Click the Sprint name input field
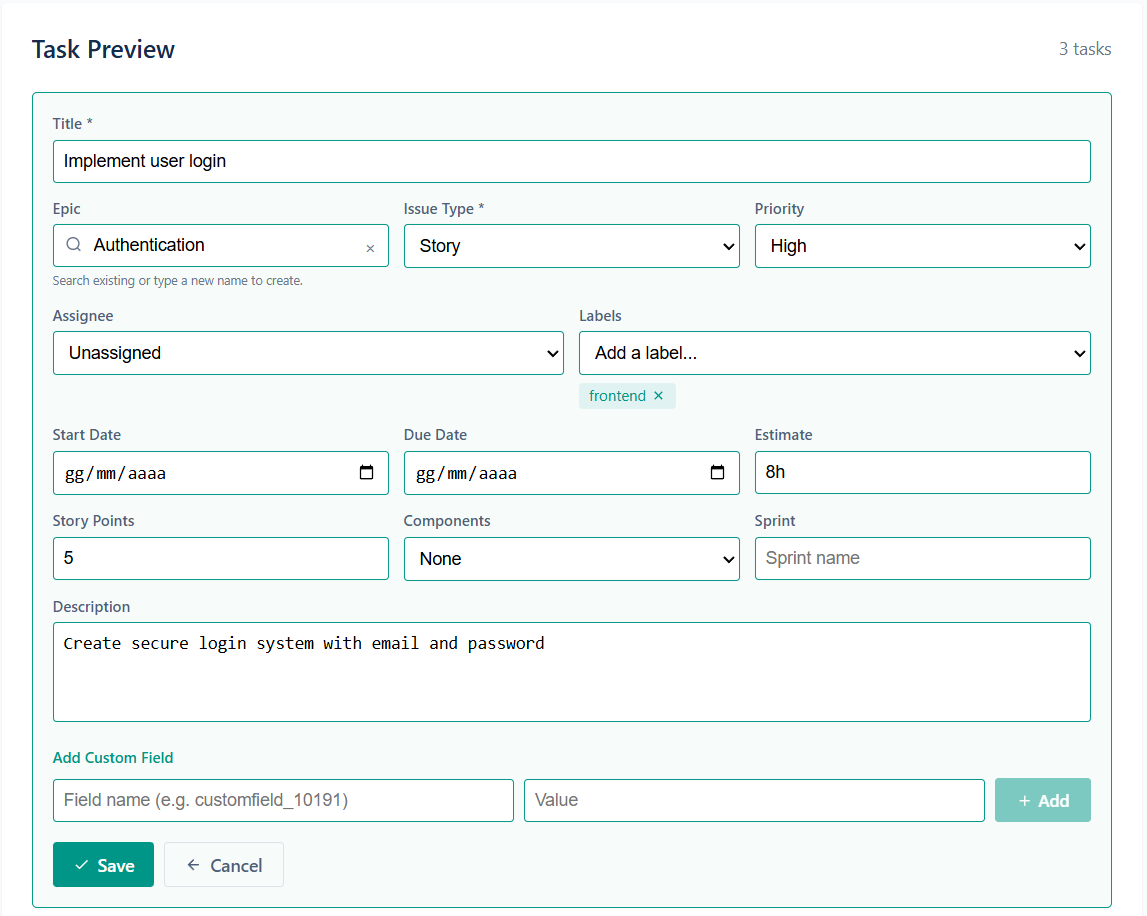Image resolution: width=1147 pixels, height=916 pixels. click(x=921, y=558)
